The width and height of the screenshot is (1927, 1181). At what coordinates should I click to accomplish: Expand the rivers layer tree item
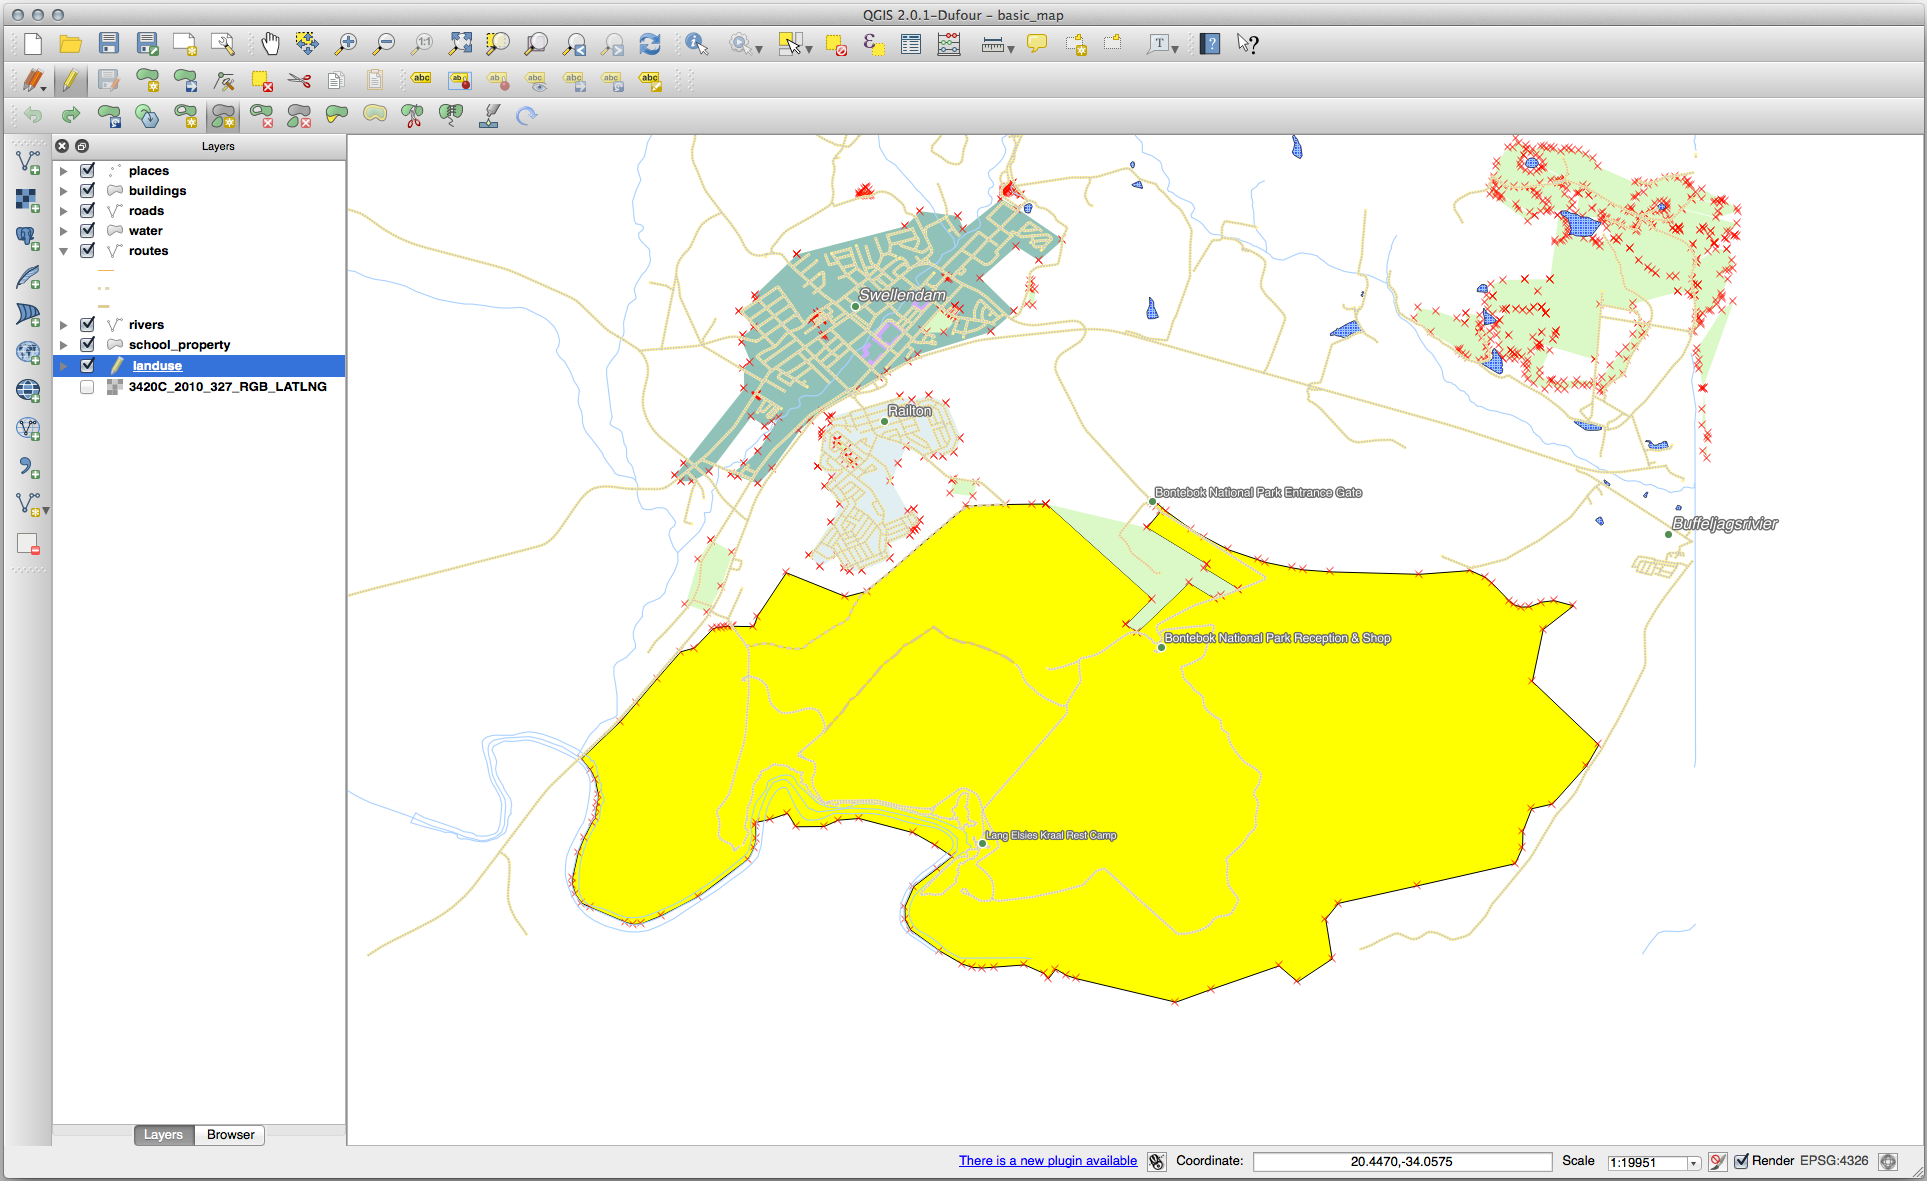click(64, 325)
